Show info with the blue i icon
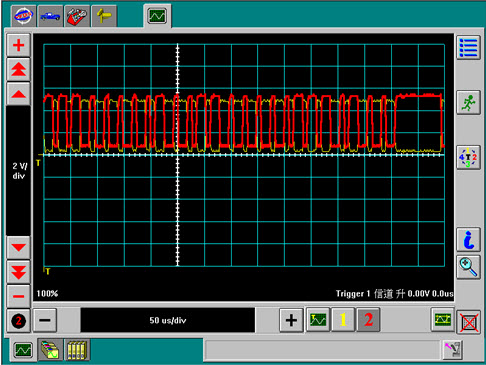Image resolution: width=486 pixels, height=365 pixels. point(468,239)
